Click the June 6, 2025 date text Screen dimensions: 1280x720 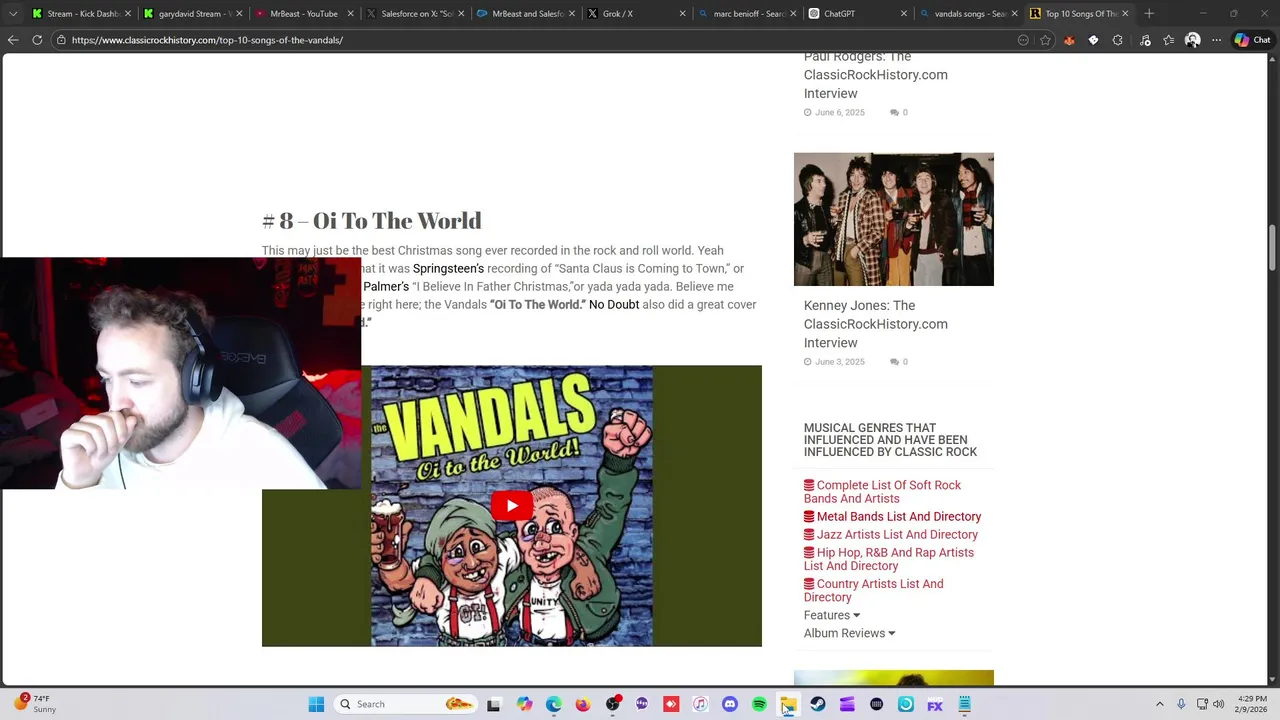tap(839, 113)
